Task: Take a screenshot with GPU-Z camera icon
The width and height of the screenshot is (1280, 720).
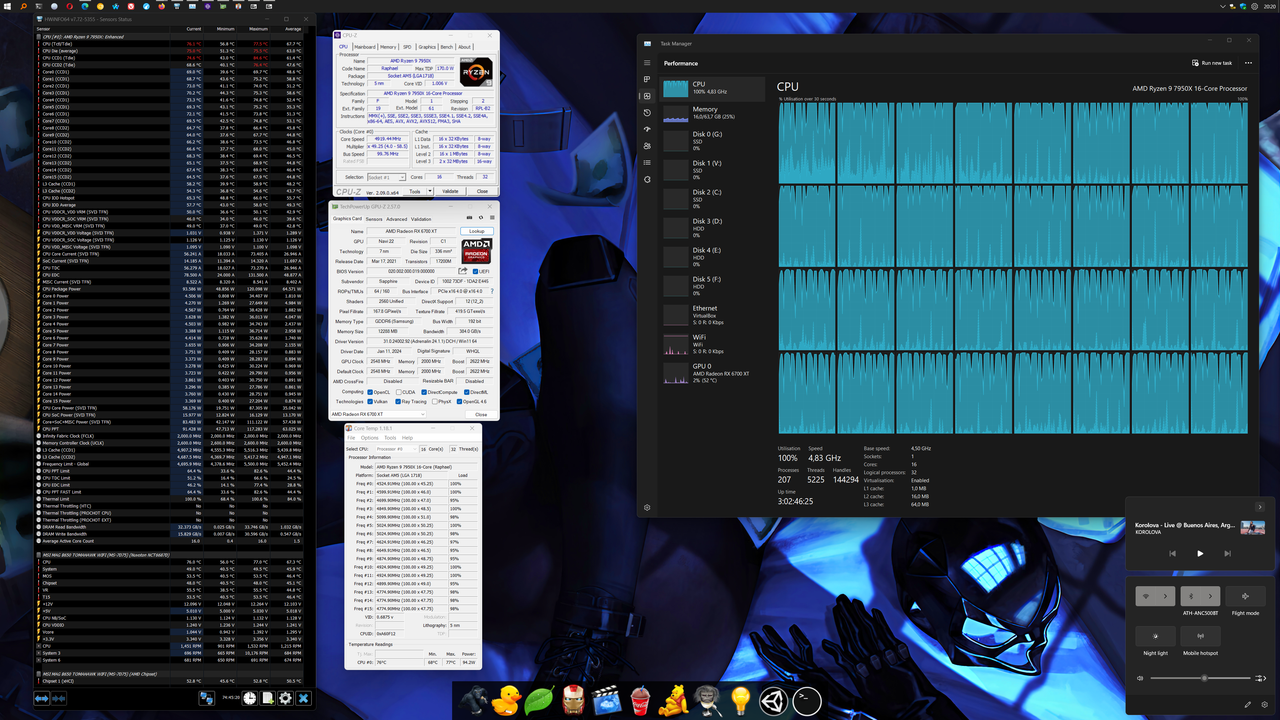Action: [469, 218]
